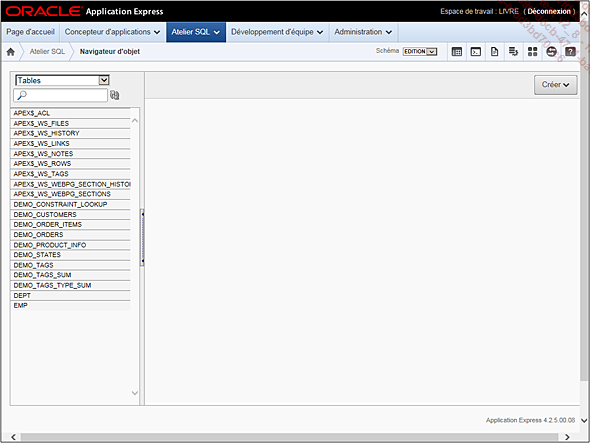This screenshot has height=443, width=590.
Task: Click the horizontal scrollbar right arrow
Action: point(567,437)
